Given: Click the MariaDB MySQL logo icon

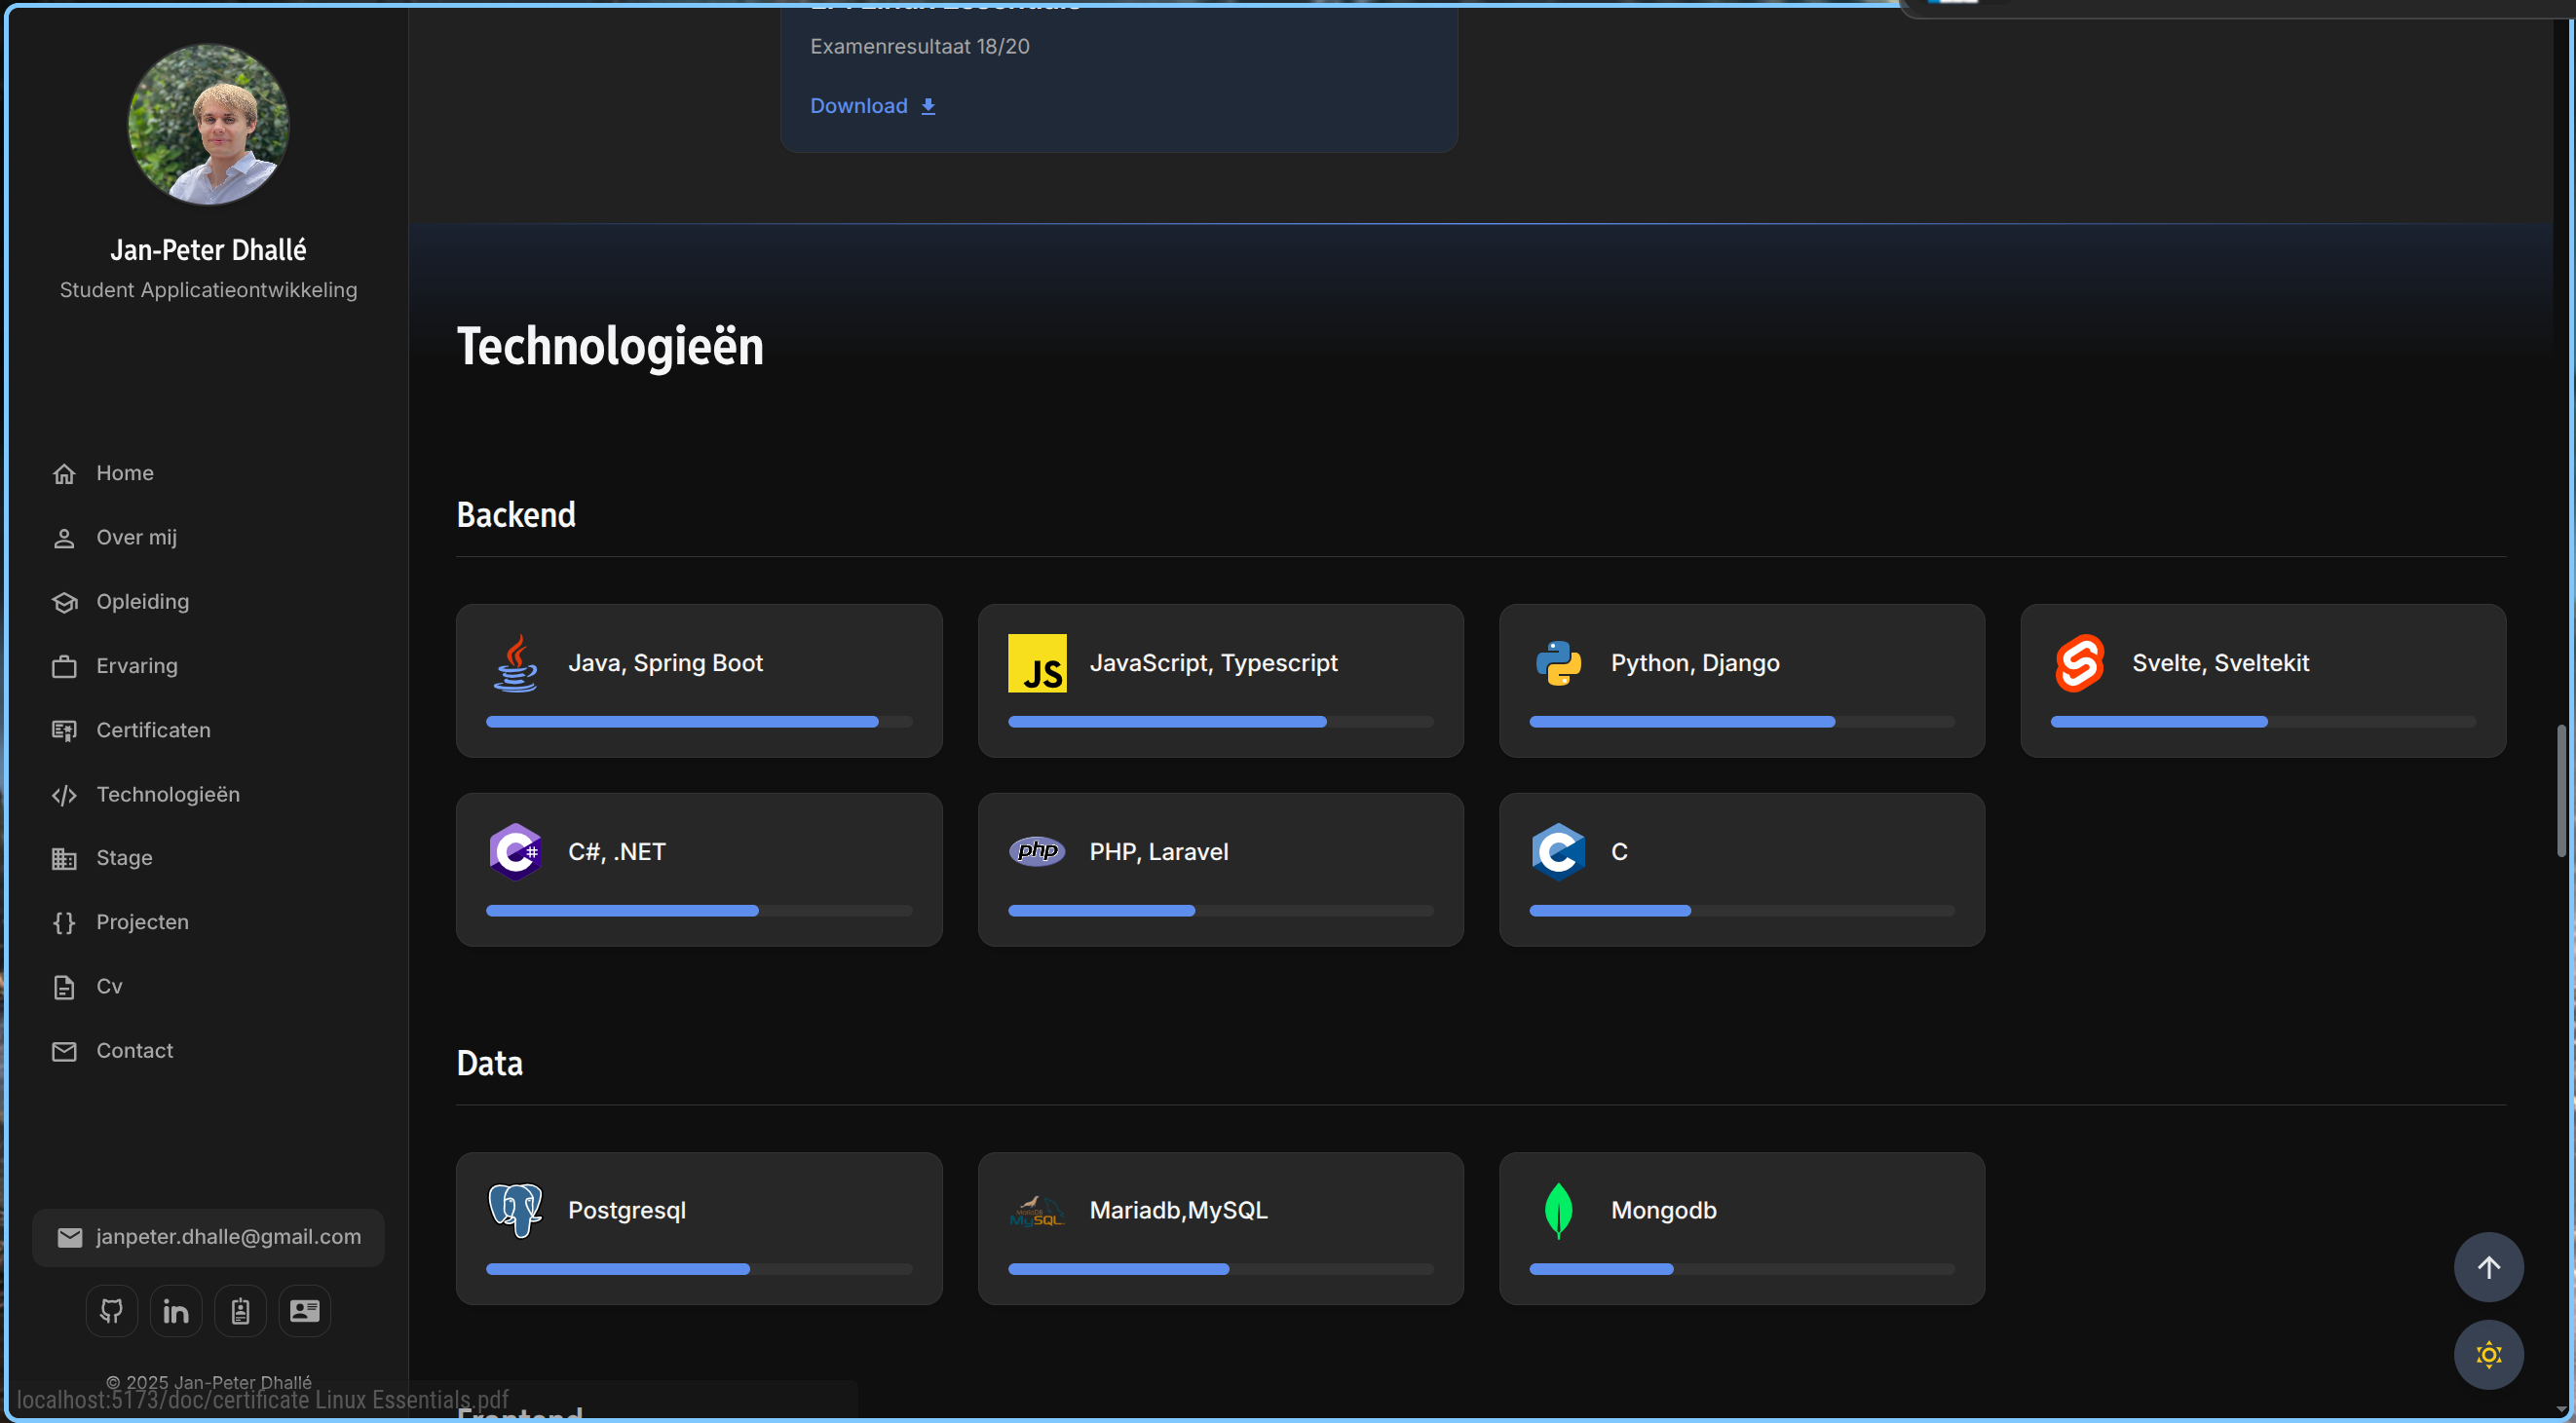Looking at the screenshot, I should [1037, 1211].
